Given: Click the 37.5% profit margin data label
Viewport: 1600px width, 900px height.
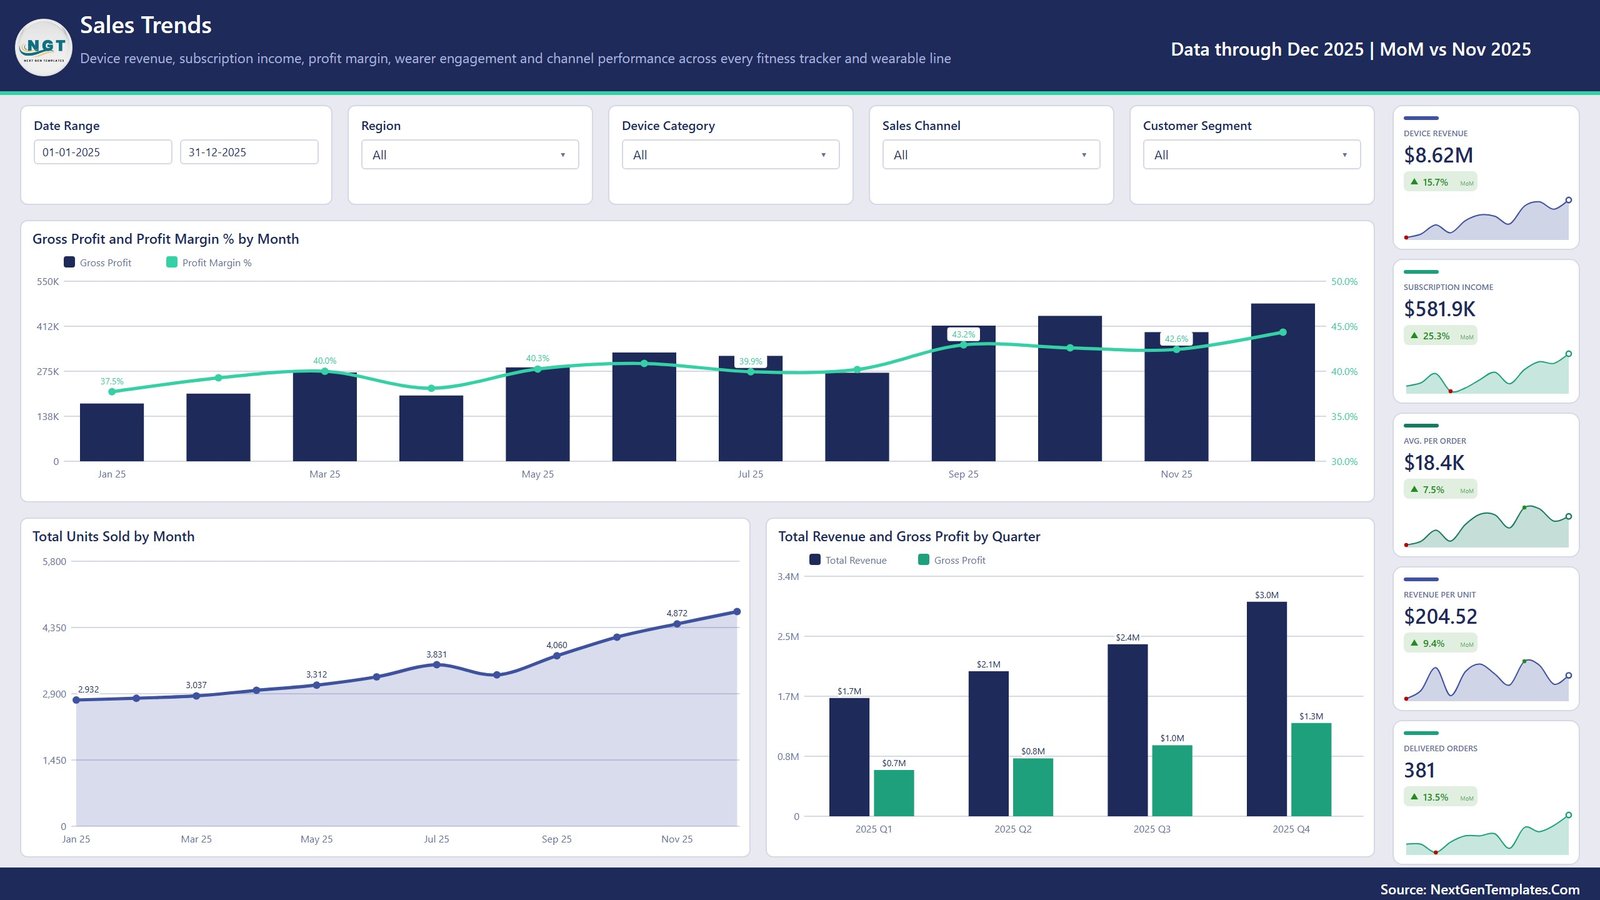Looking at the screenshot, I should point(112,381).
